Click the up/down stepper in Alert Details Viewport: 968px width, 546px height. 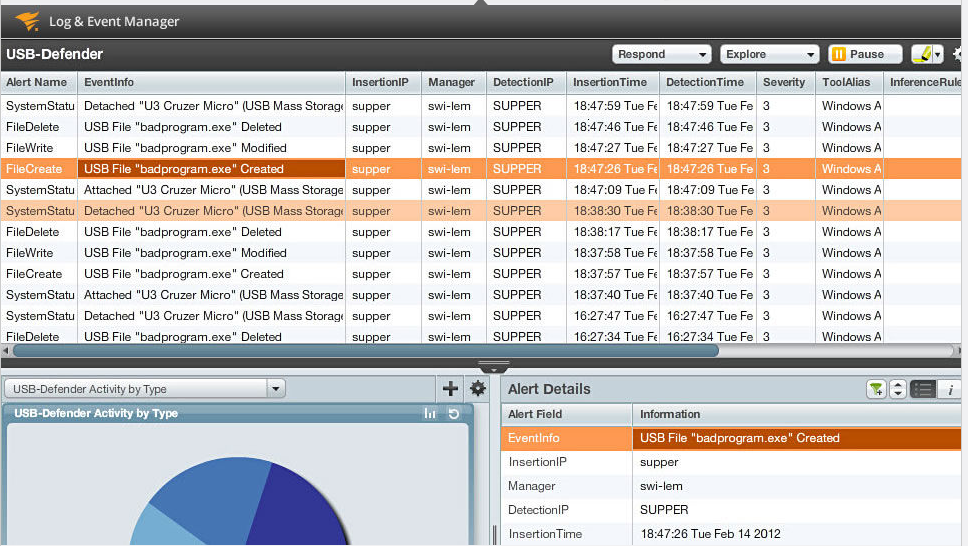click(x=898, y=390)
